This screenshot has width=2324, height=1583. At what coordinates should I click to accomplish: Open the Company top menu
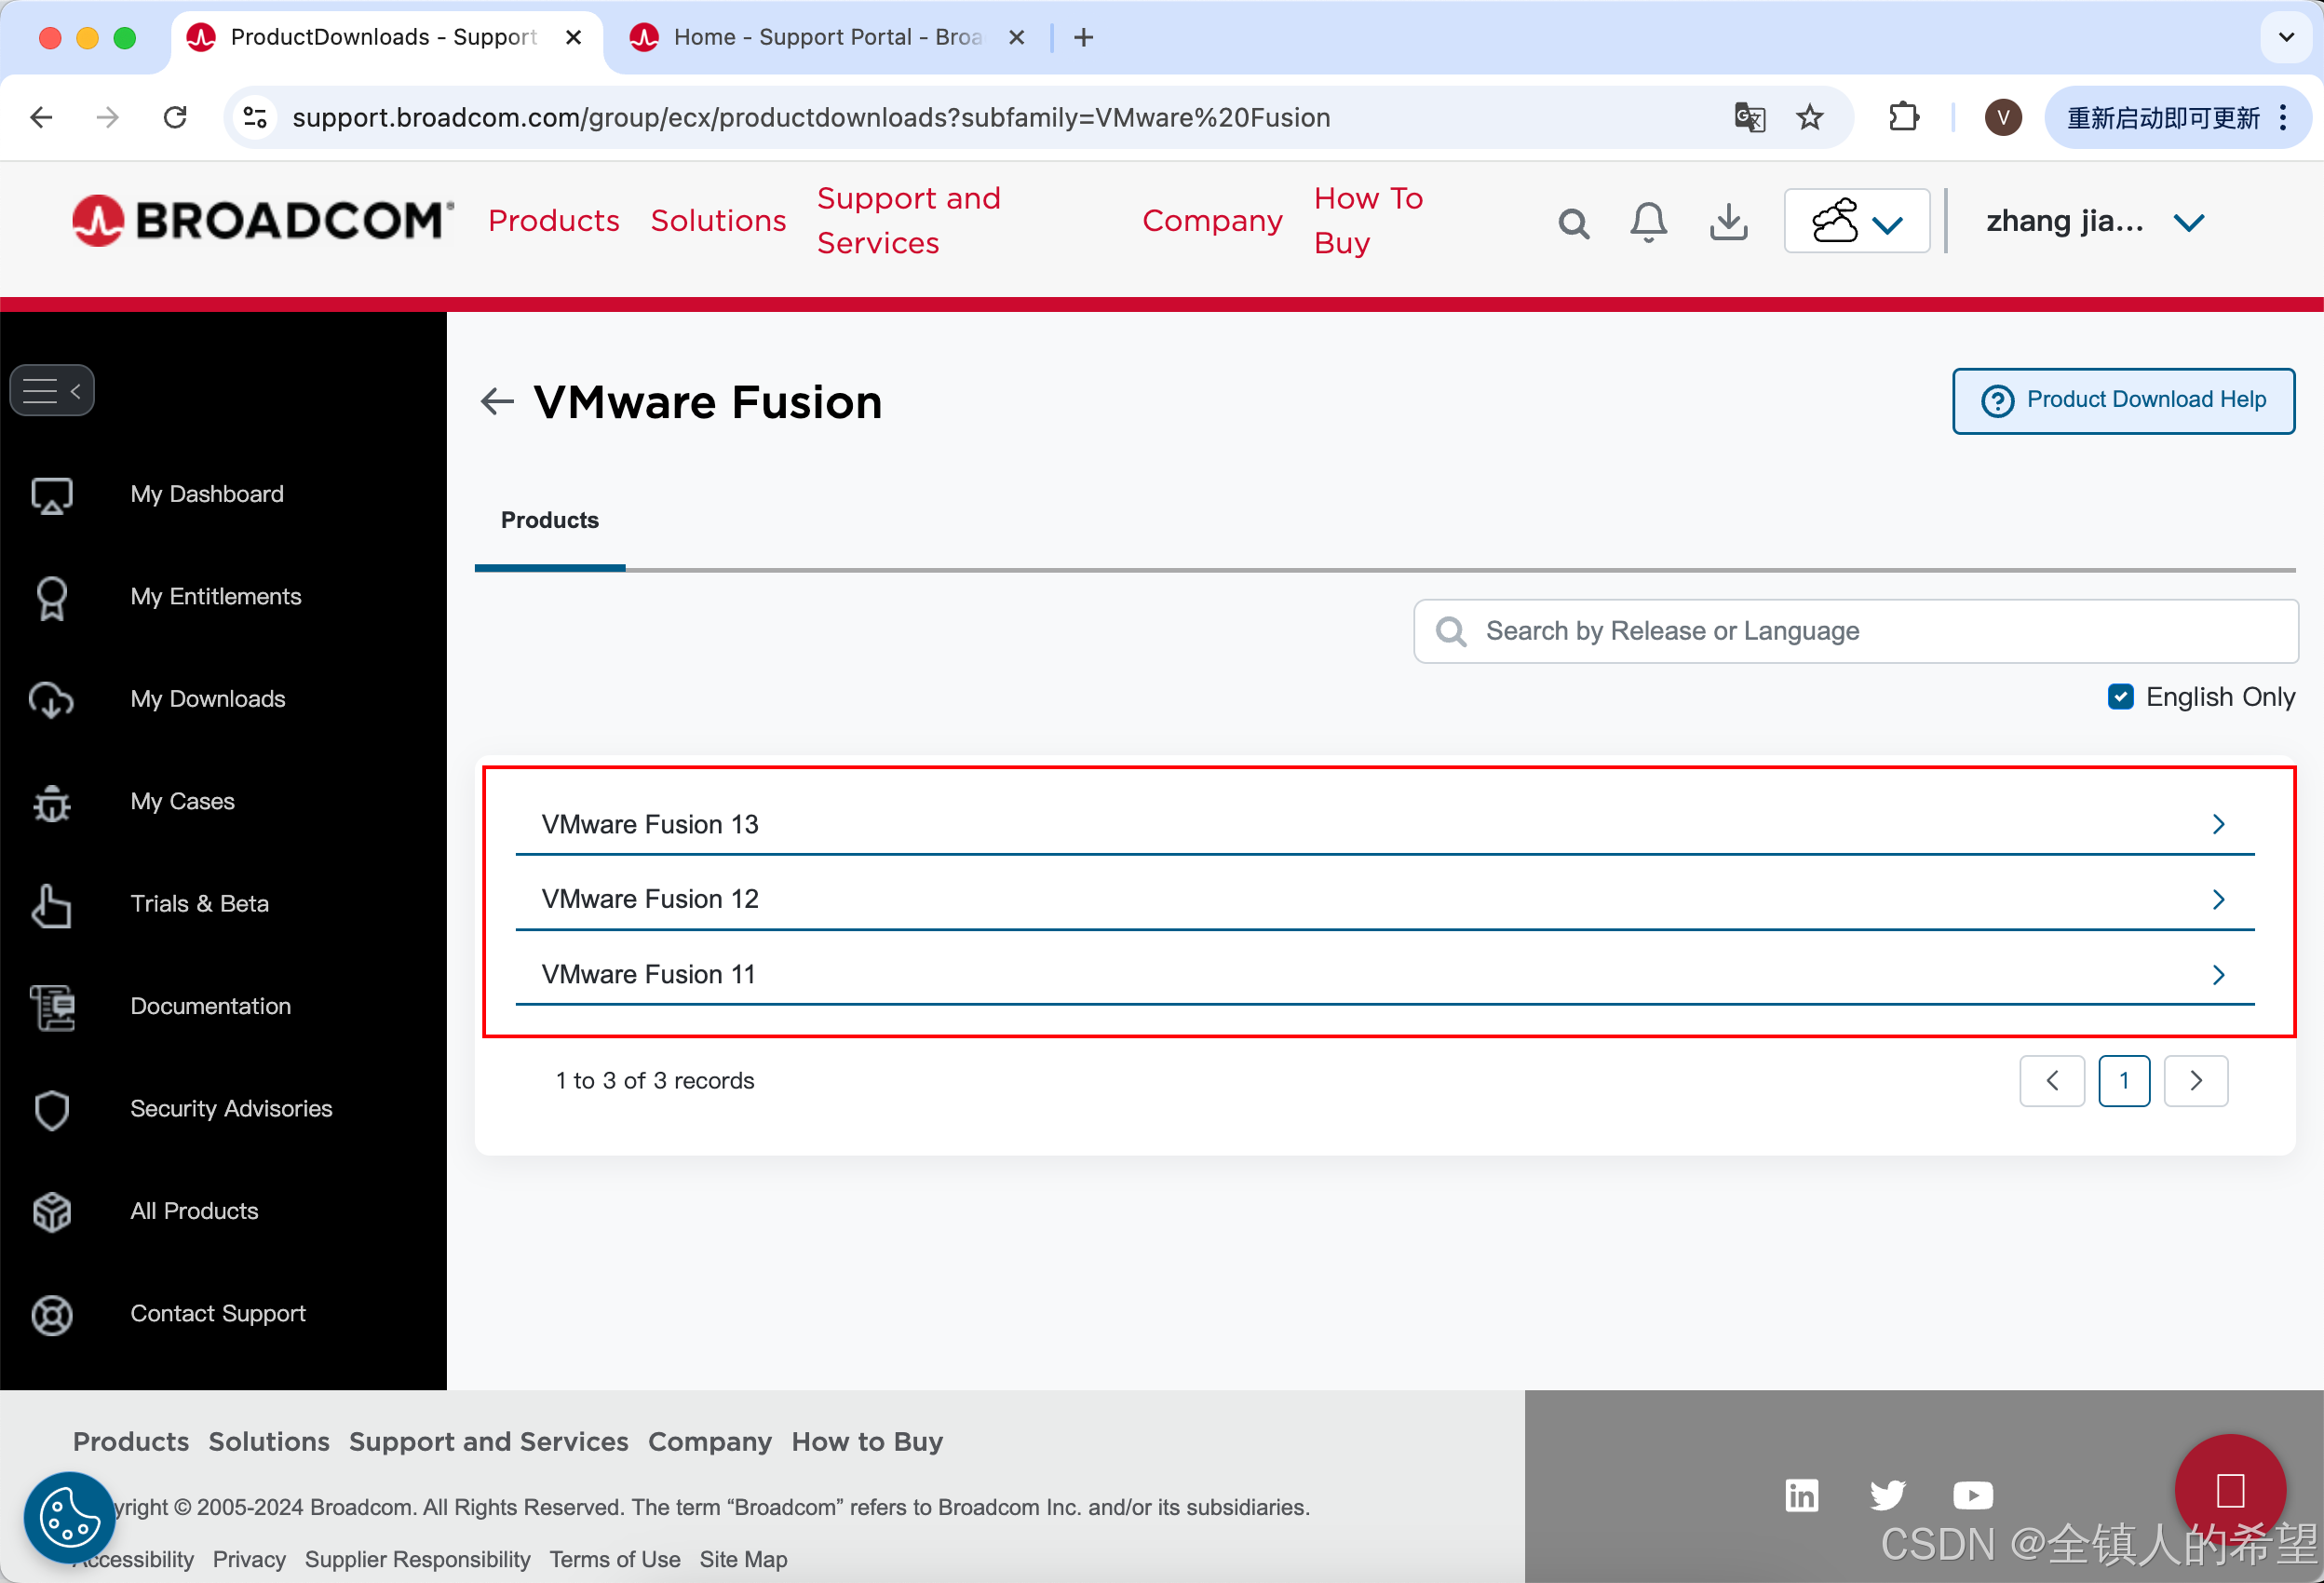coord(1212,220)
